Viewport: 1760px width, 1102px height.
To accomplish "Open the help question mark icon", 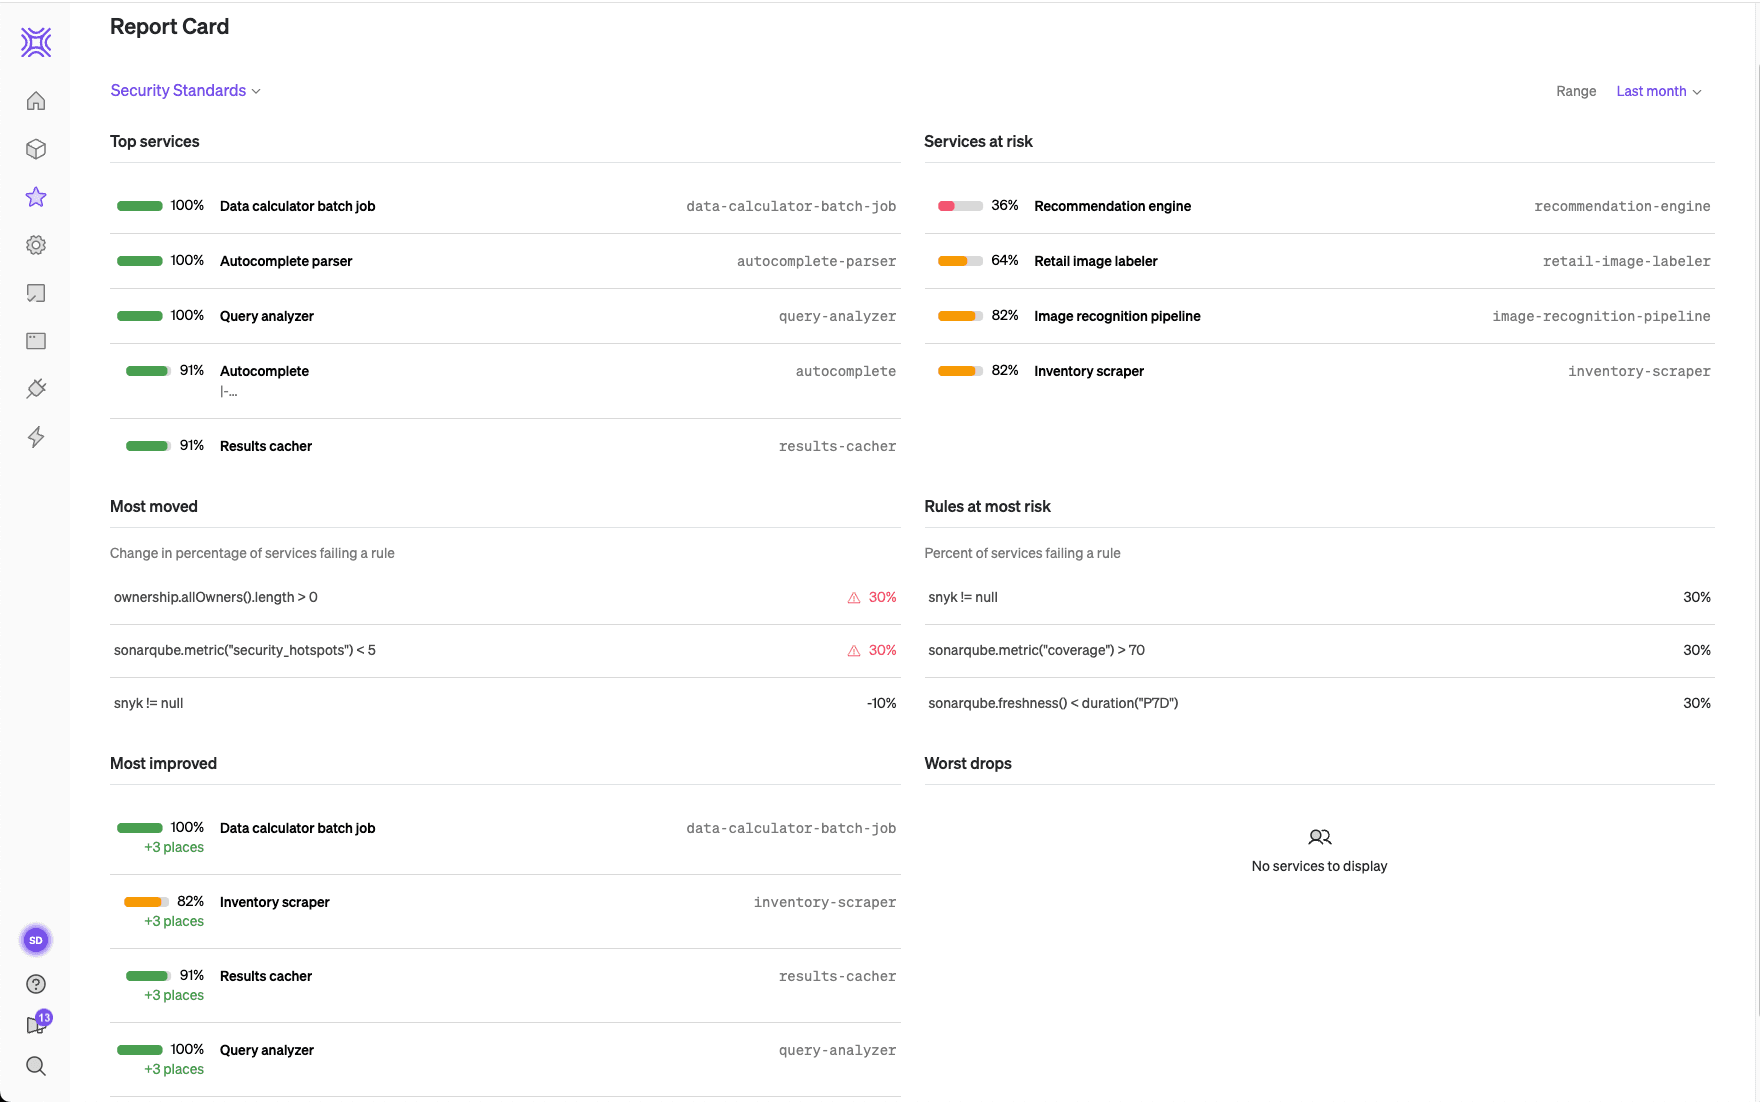I will [x=36, y=984].
